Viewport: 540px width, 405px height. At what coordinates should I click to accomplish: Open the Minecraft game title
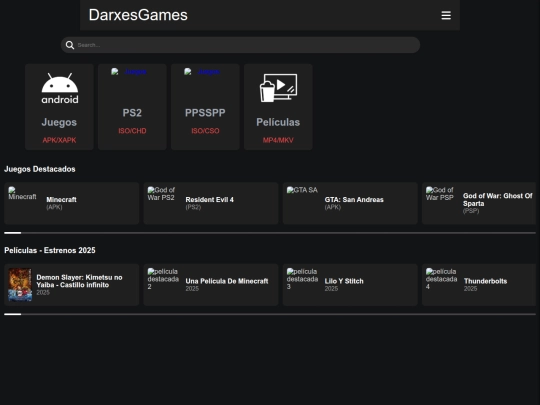(62, 200)
